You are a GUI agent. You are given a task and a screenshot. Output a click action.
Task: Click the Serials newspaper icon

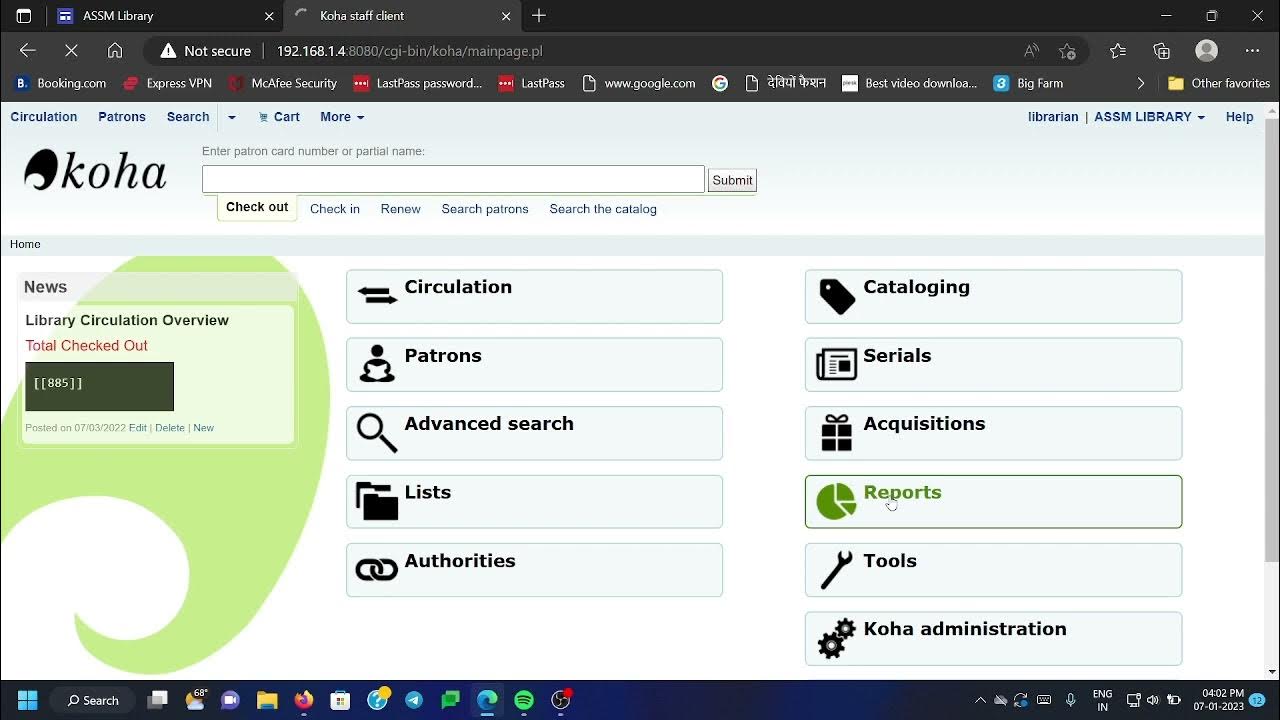pos(837,364)
